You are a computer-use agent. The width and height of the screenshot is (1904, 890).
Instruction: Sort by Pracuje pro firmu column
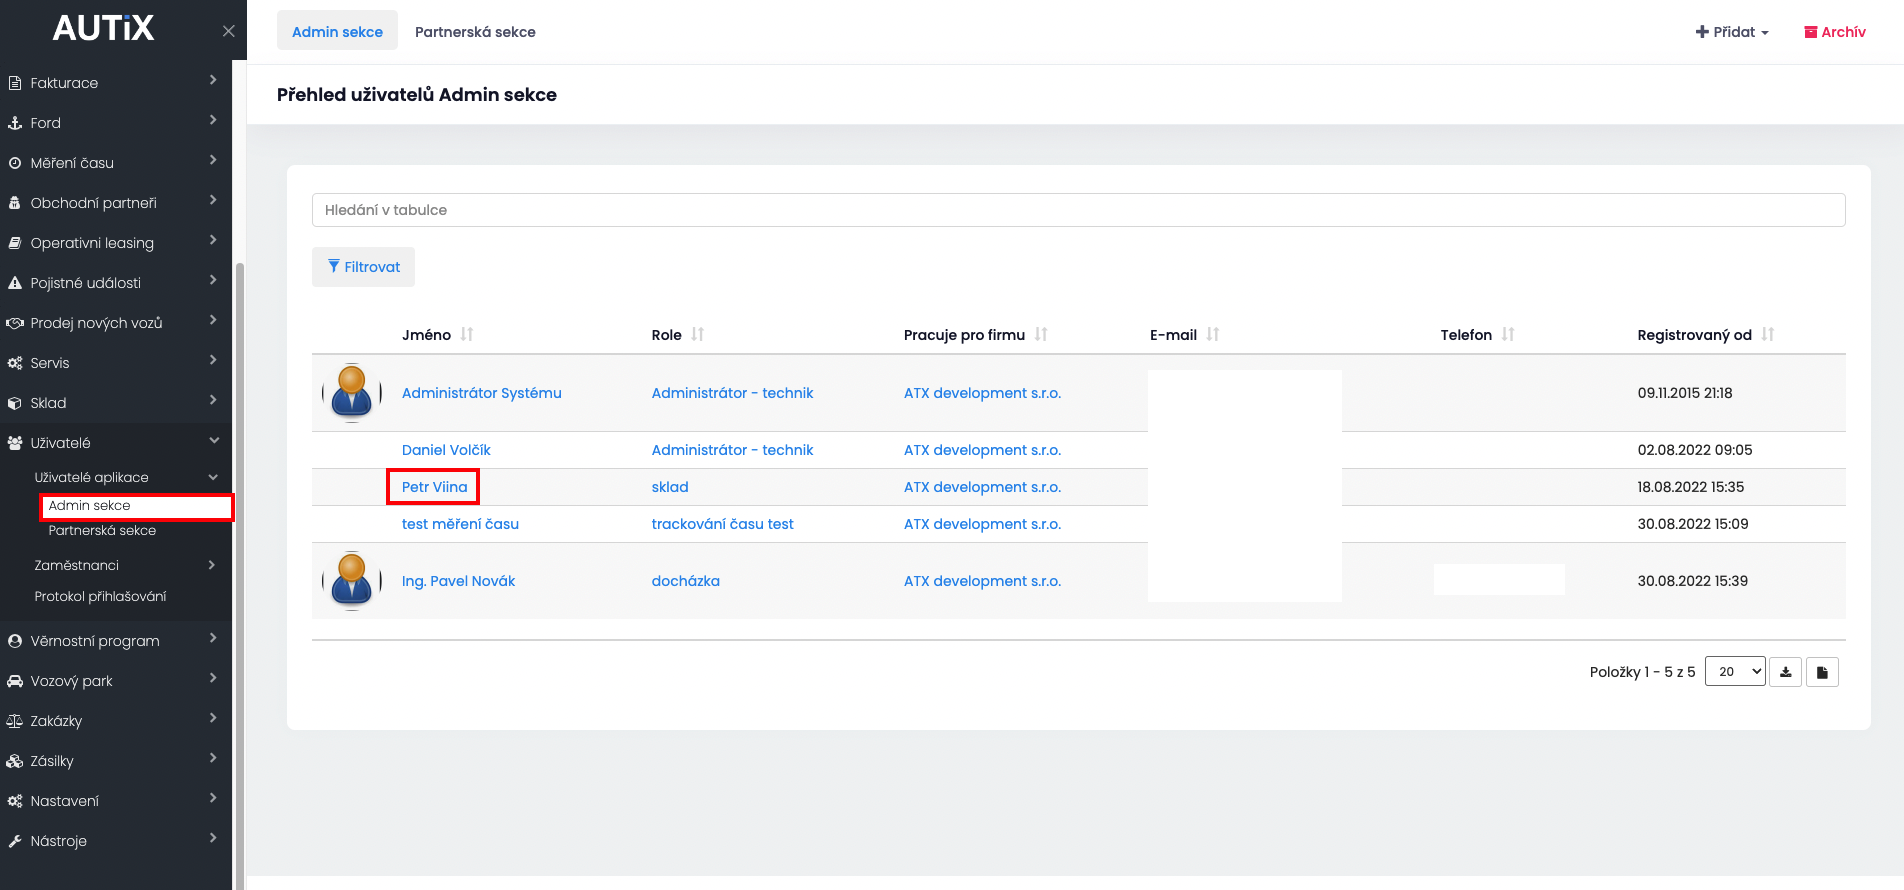point(1041,335)
